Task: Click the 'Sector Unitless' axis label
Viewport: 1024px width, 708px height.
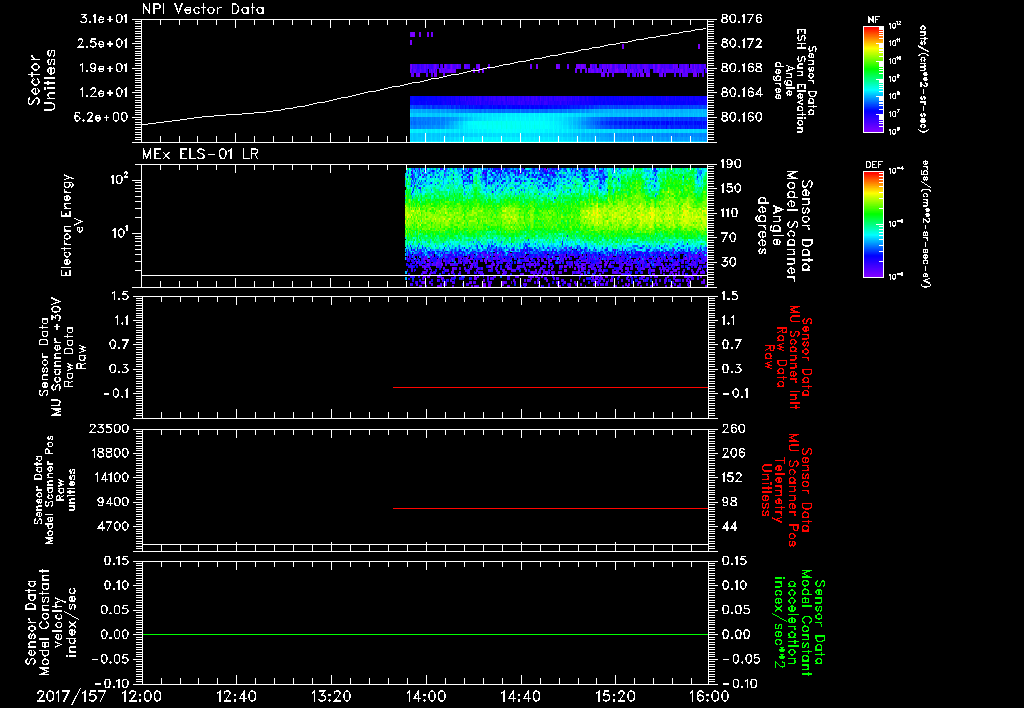Action: pyautogui.click(x=42, y=80)
